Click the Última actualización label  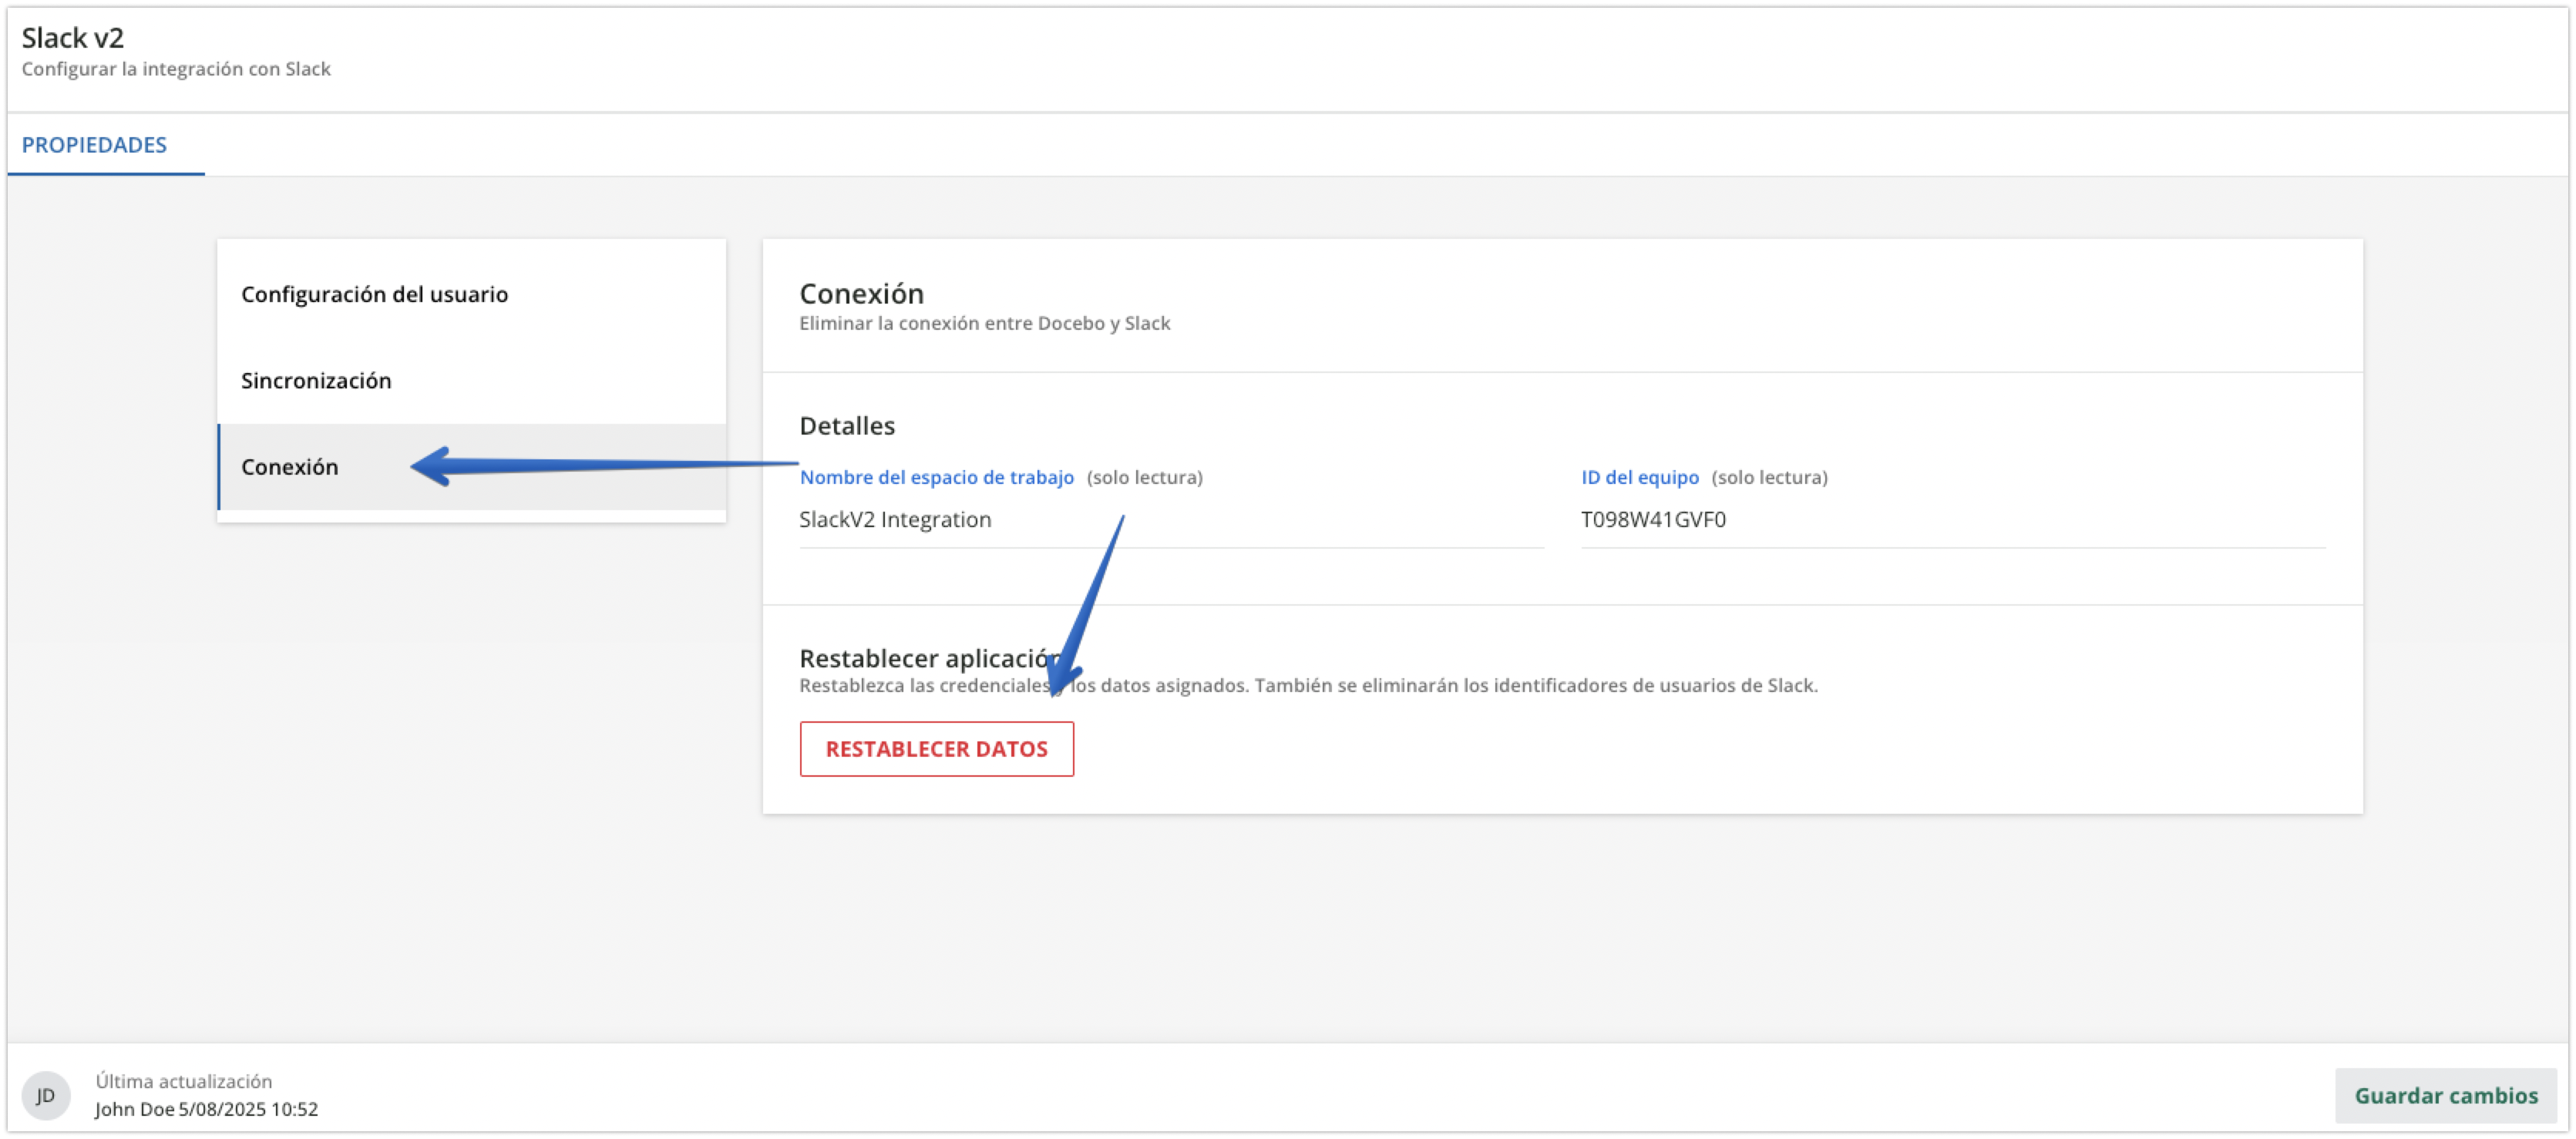pyautogui.click(x=184, y=1081)
